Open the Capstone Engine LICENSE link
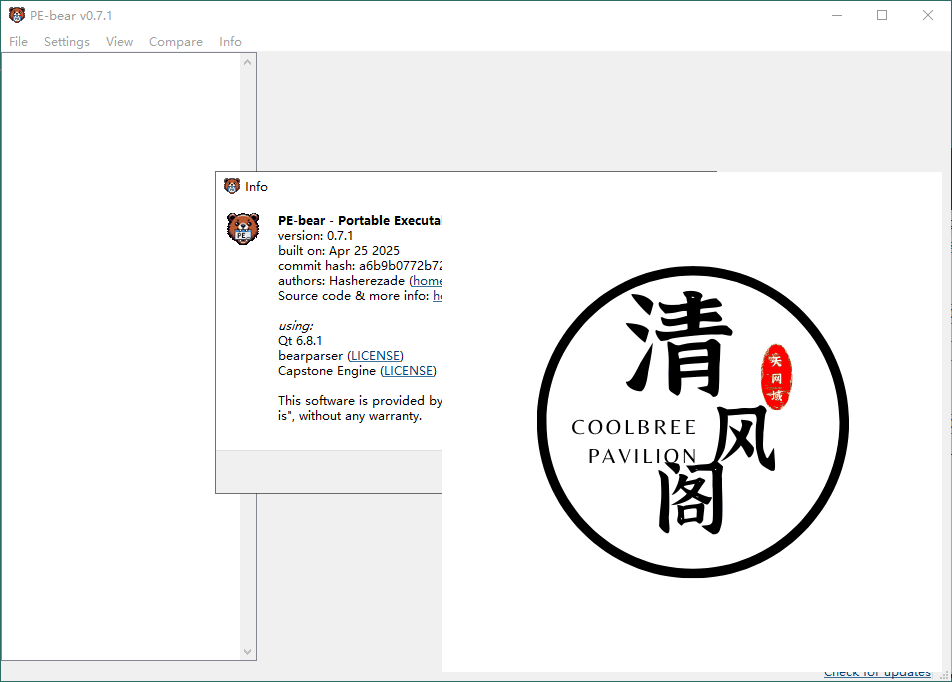Viewport: 952px width, 682px height. 408,371
